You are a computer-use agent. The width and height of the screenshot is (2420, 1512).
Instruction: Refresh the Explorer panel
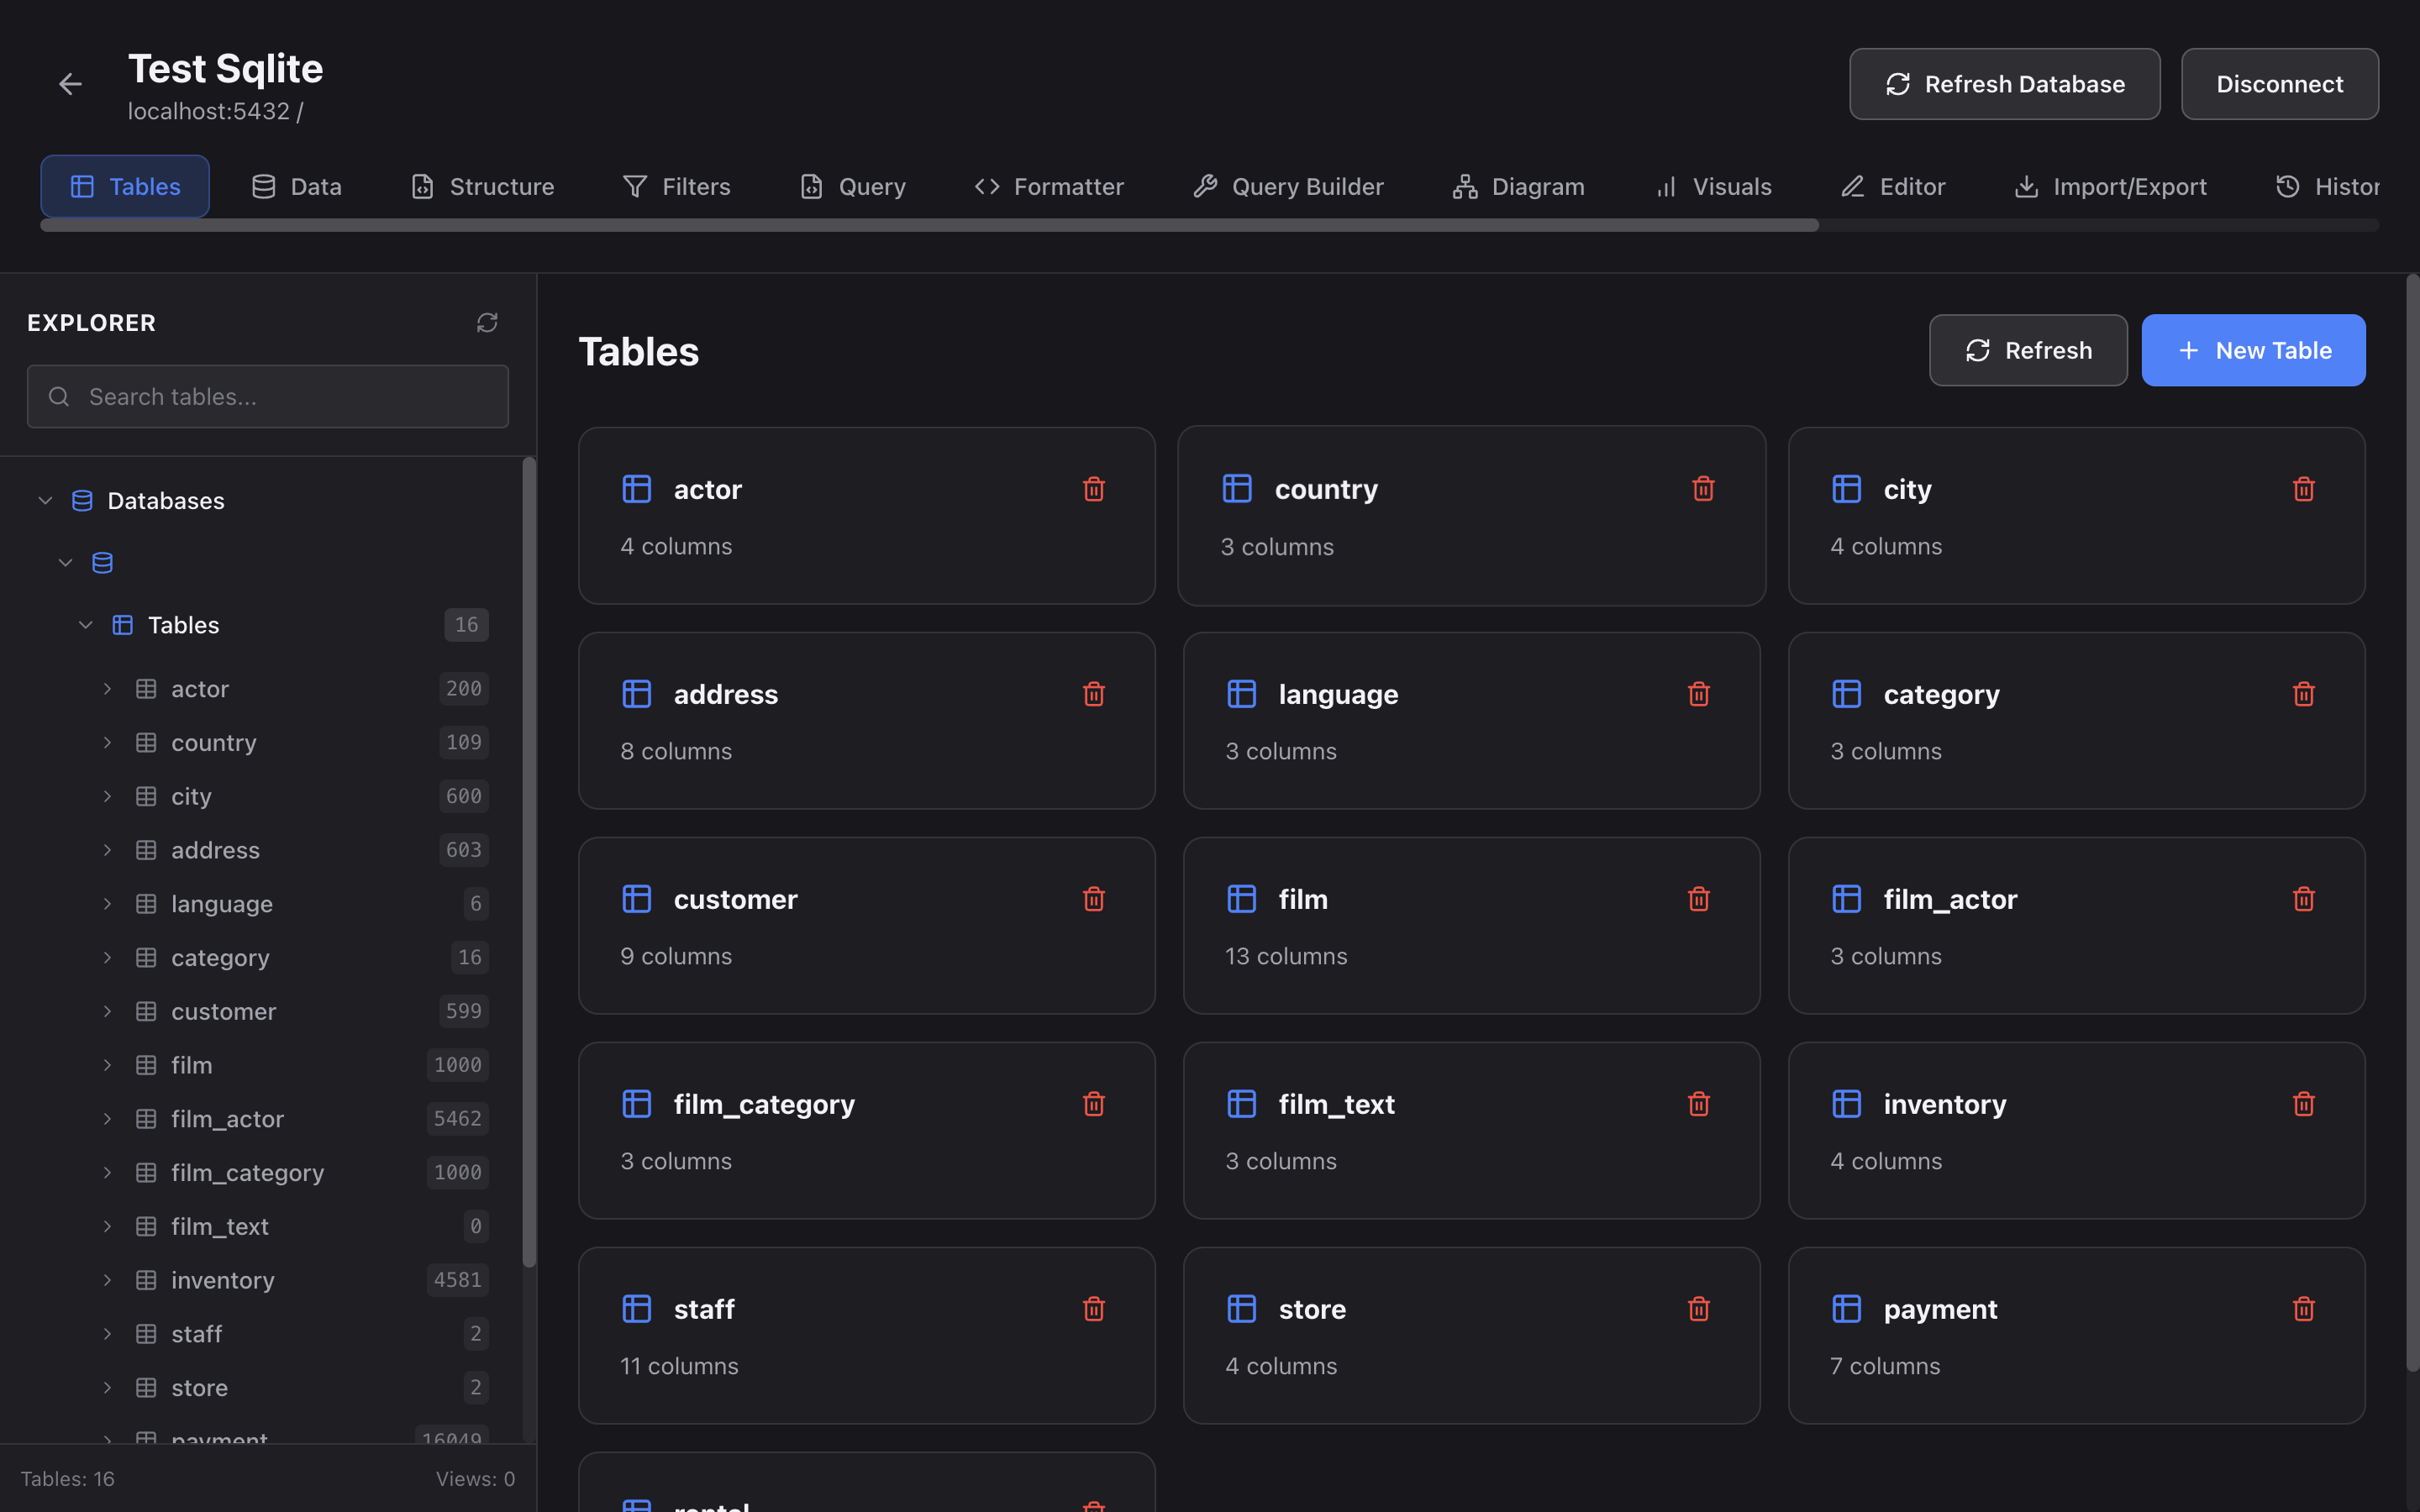click(487, 322)
